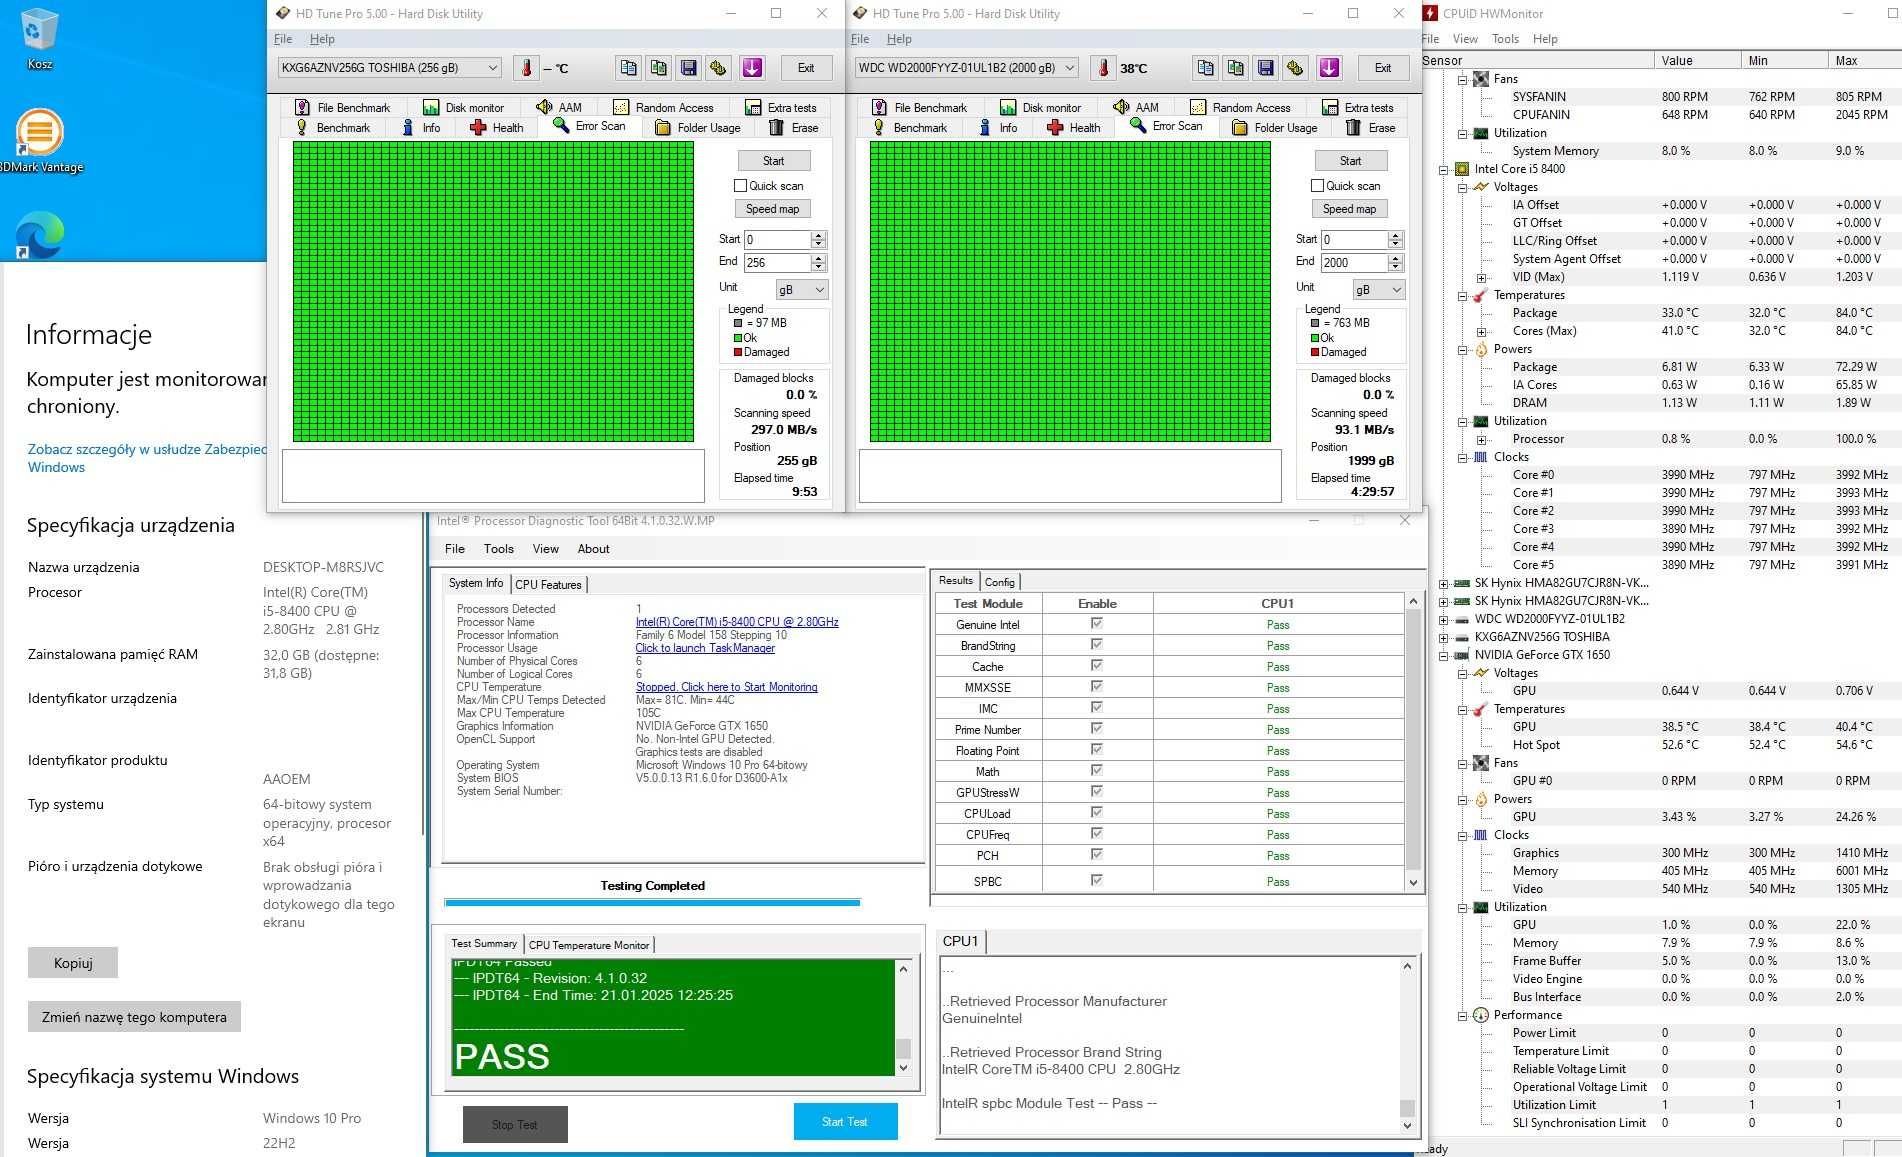Open Help menu in Toshiba HD Tune
The height and width of the screenshot is (1157, 1902).
pyautogui.click(x=322, y=39)
